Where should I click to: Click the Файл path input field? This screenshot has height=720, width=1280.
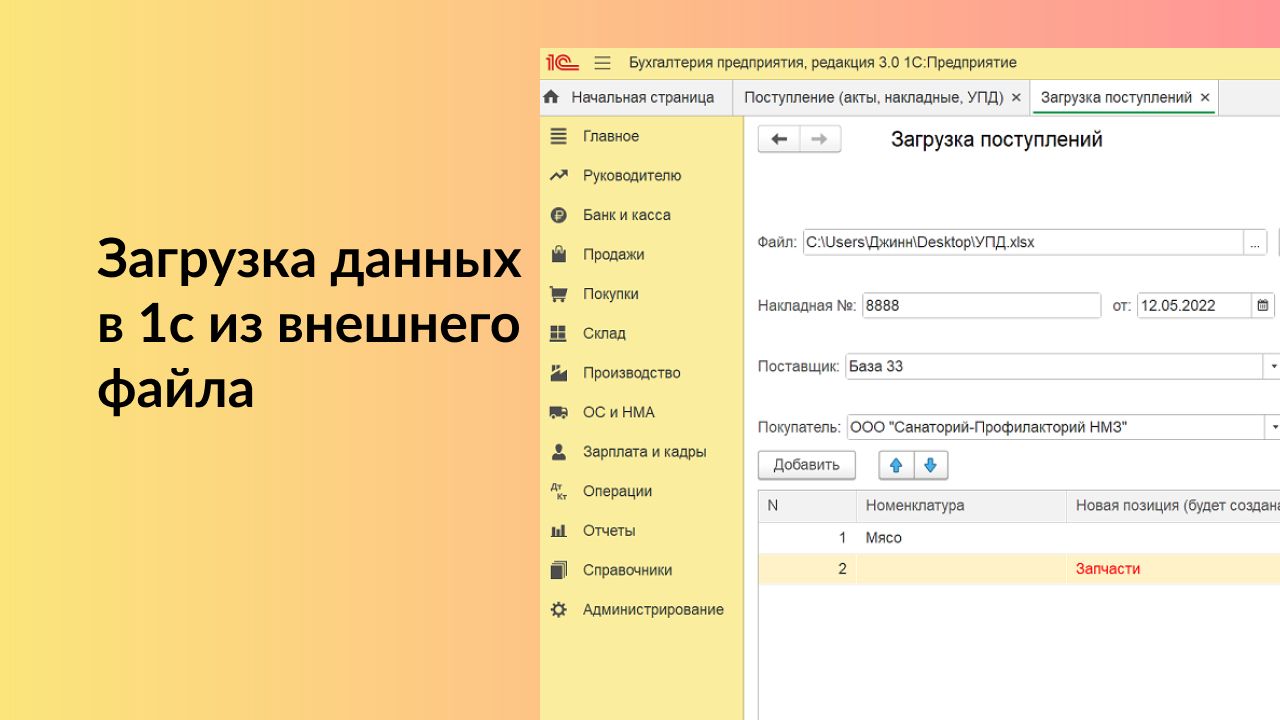click(1024, 243)
